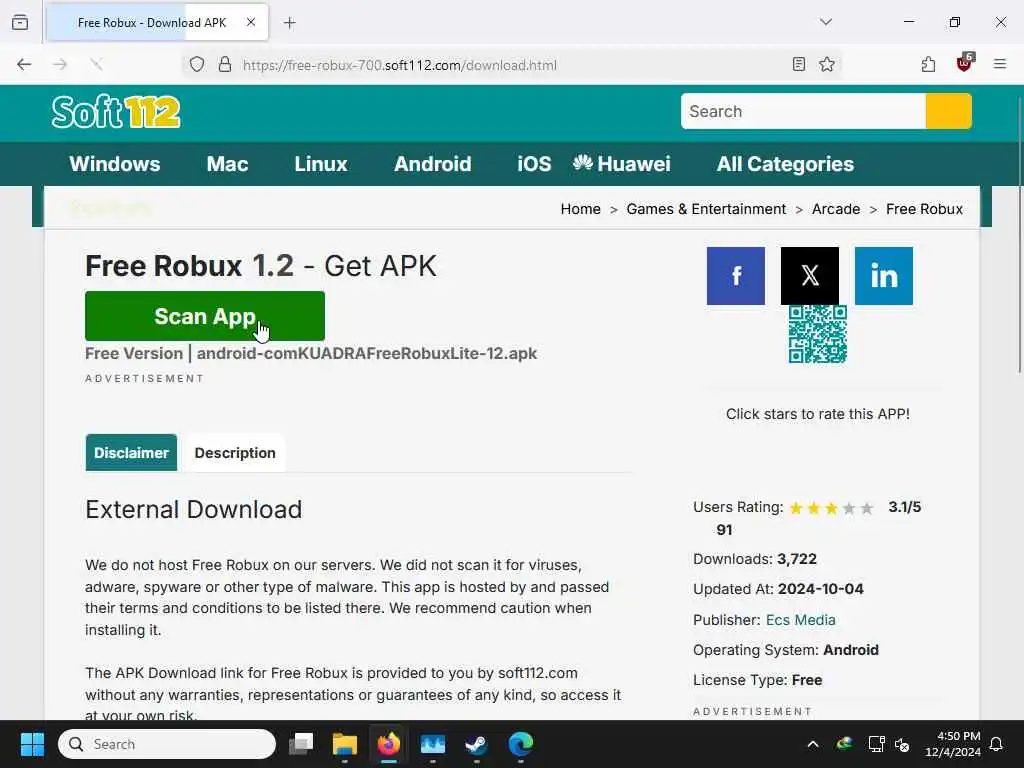Open the Windows category
This screenshot has height=768, width=1024.
pos(115,164)
